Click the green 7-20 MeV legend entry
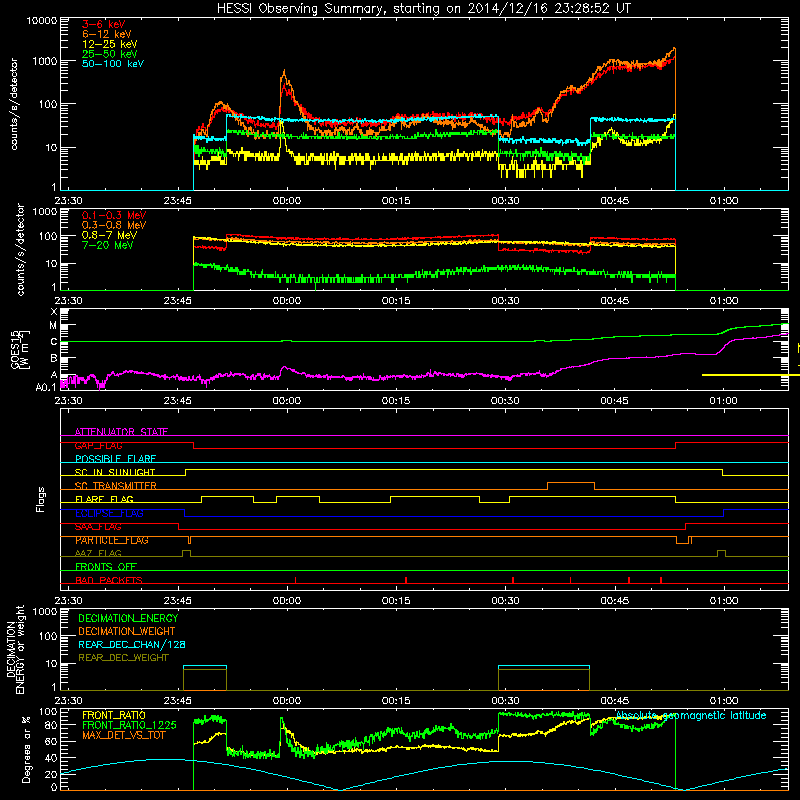Image resolution: width=800 pixels, height=800 pixels. [108, 245]
